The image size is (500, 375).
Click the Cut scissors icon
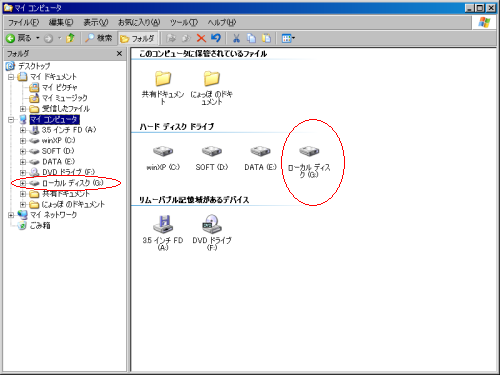point(236,38)
